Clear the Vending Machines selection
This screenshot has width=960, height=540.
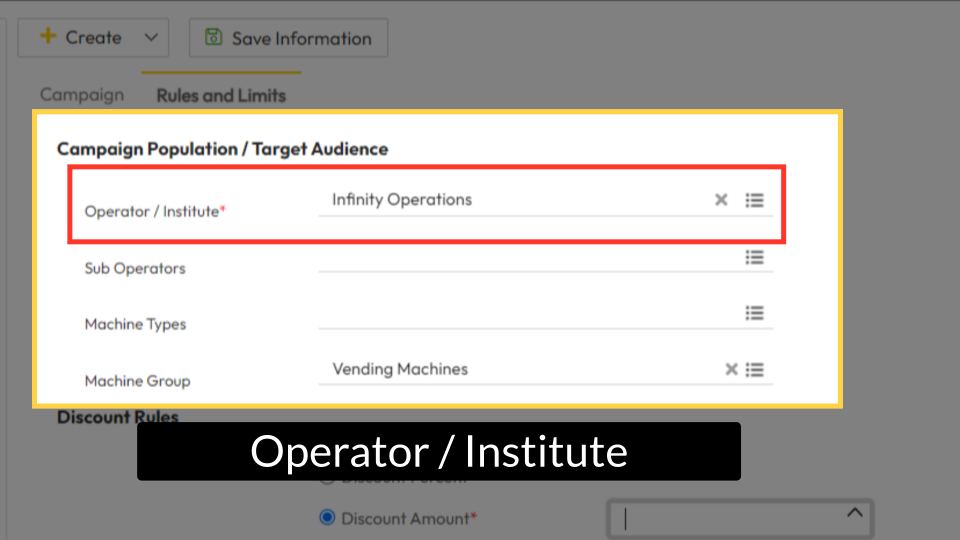[731, 370]
